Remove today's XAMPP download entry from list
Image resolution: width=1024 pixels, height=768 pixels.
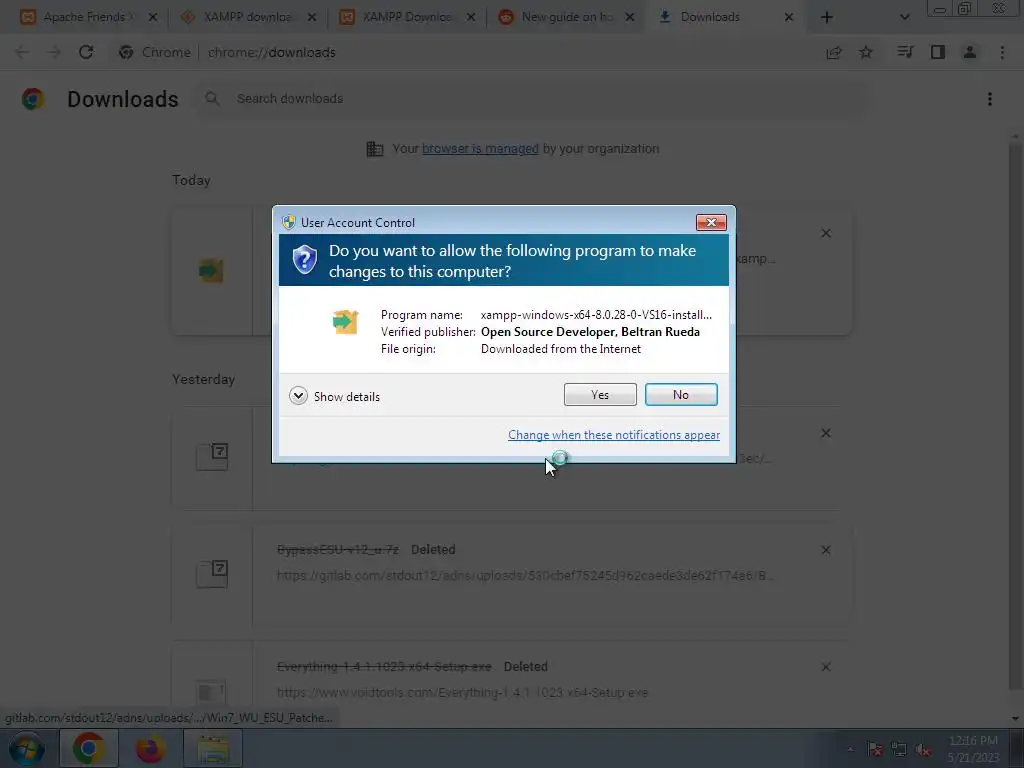point(826,233)
